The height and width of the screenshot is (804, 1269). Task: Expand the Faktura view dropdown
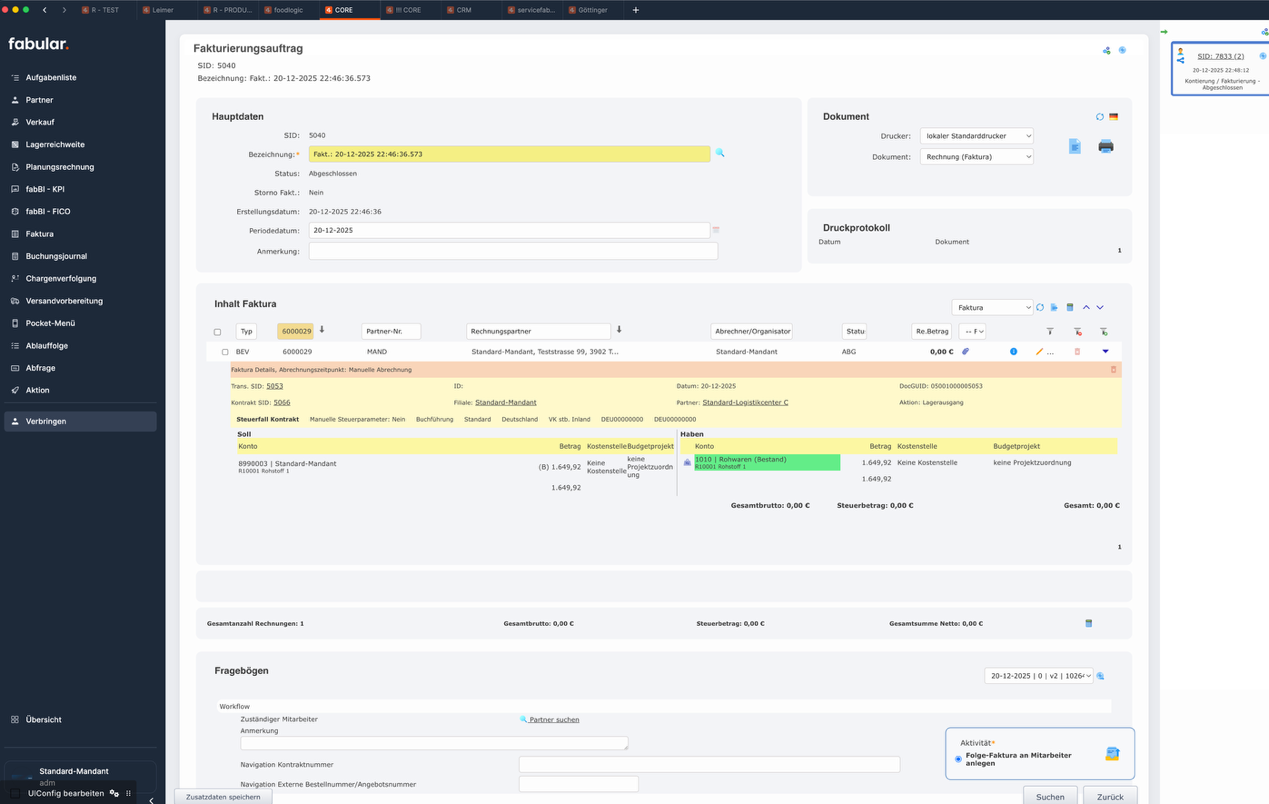991,308
